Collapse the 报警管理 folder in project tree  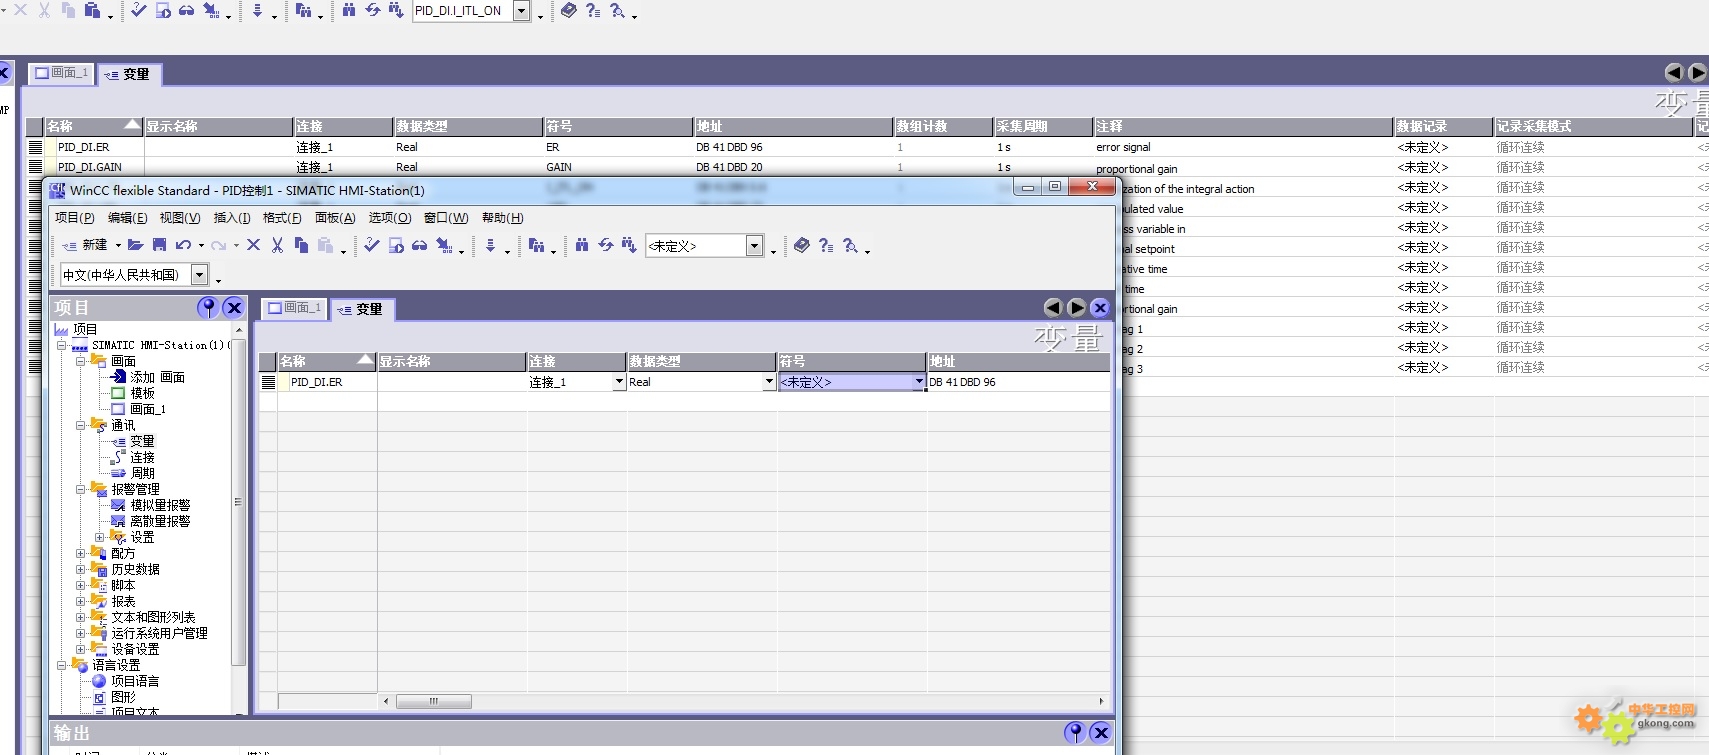click(x=81, y=489)
